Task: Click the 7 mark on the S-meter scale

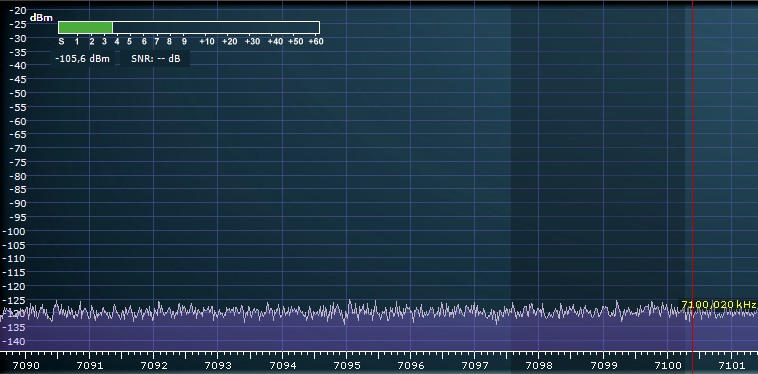Action: coord(157,42)
